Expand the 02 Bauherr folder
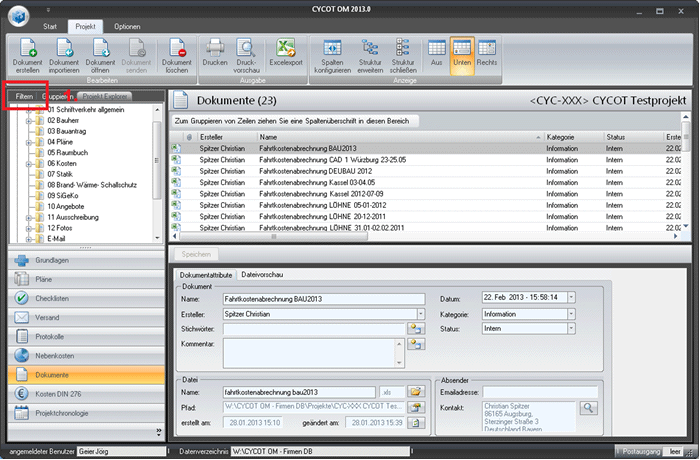700x460 pixels. coord(28,121)
